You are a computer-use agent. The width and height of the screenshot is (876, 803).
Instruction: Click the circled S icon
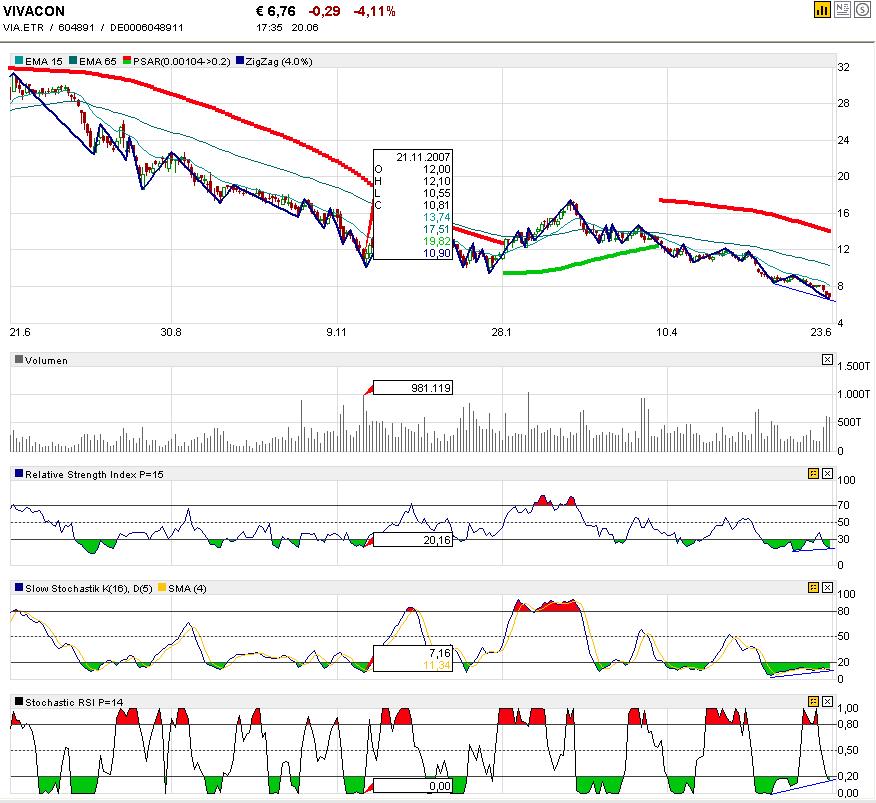point(861,10)
